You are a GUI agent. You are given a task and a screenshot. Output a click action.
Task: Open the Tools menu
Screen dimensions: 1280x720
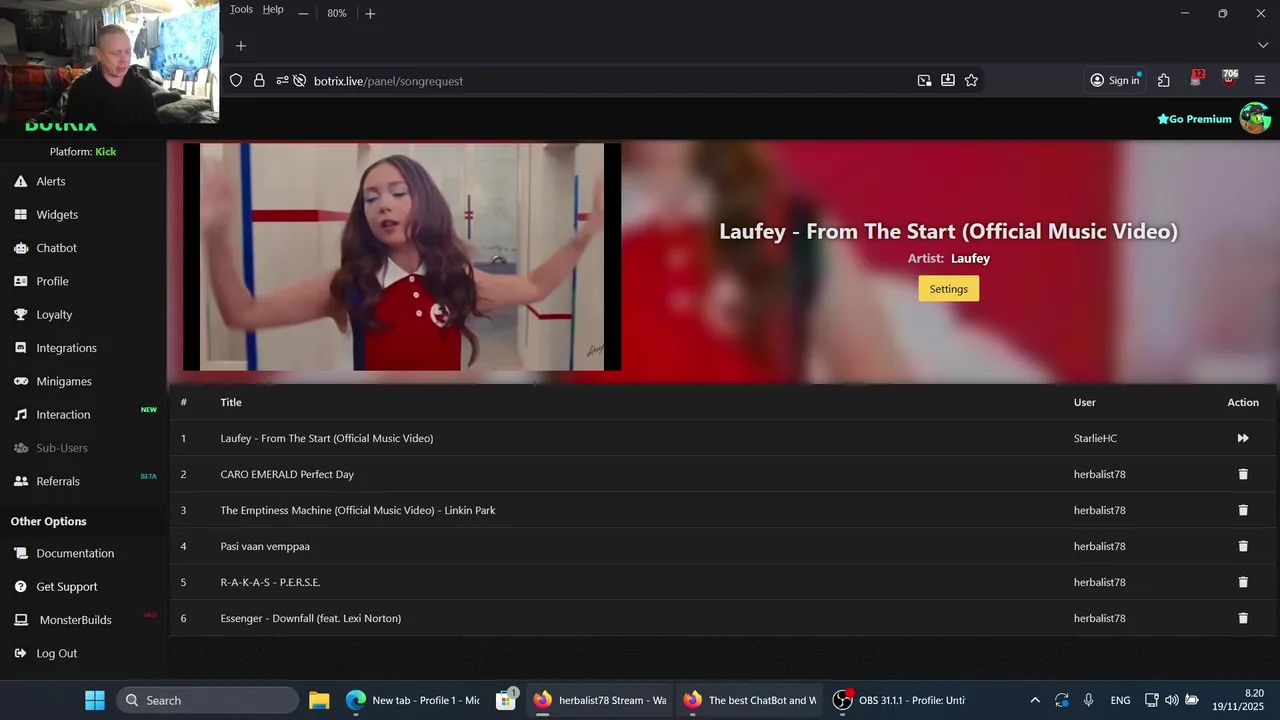241,10
